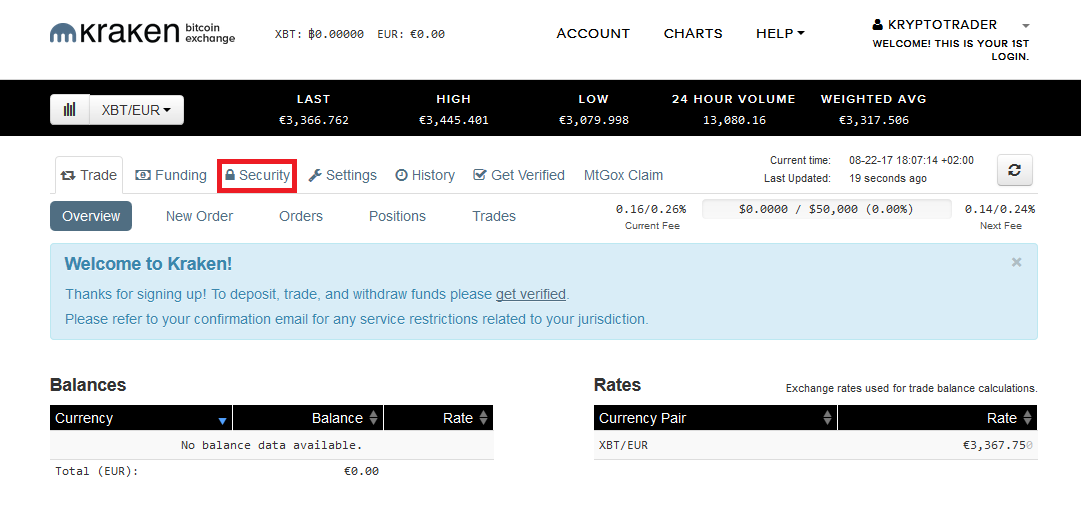Click the €3,367.75 rate value

click(998, 445)
